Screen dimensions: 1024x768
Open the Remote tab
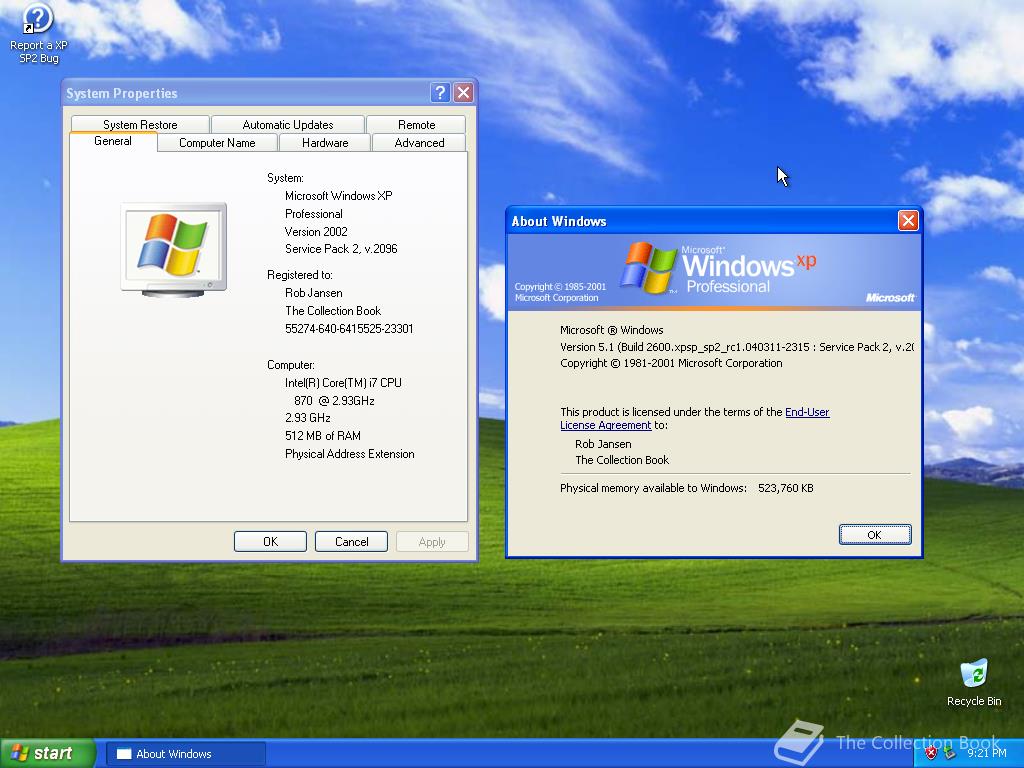416,124
